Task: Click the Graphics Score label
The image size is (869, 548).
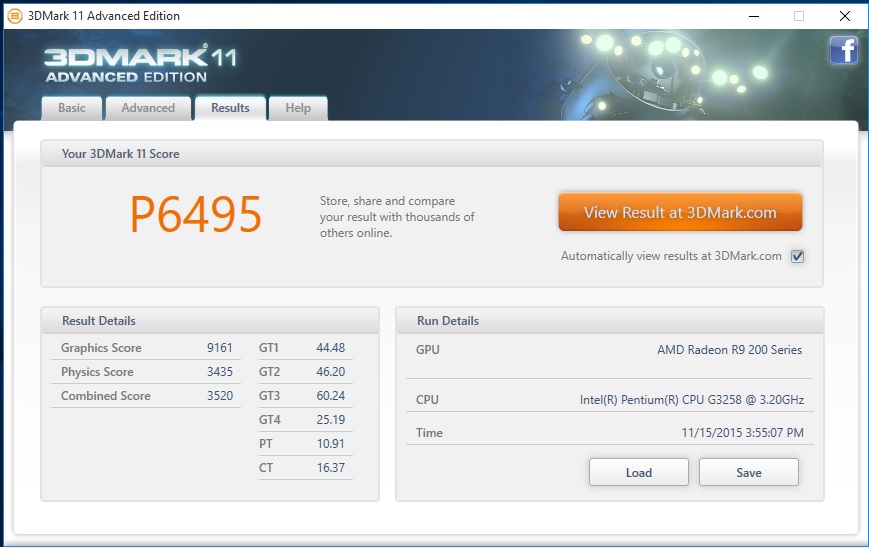Action: (101, 348)
